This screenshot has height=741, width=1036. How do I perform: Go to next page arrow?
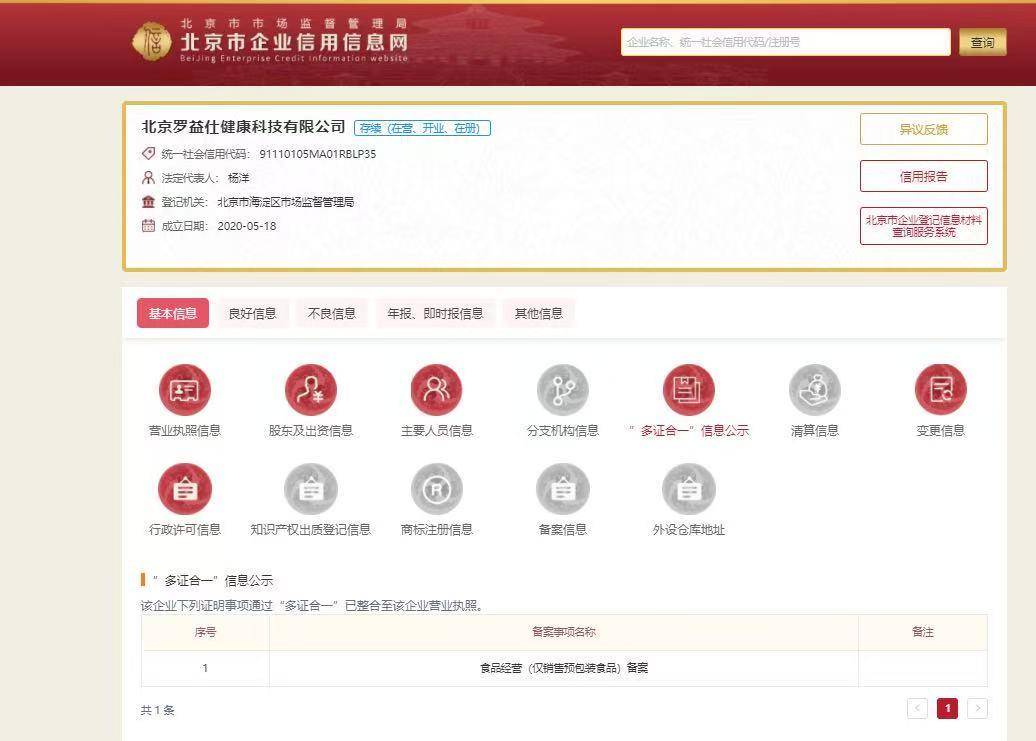point(977,708)
